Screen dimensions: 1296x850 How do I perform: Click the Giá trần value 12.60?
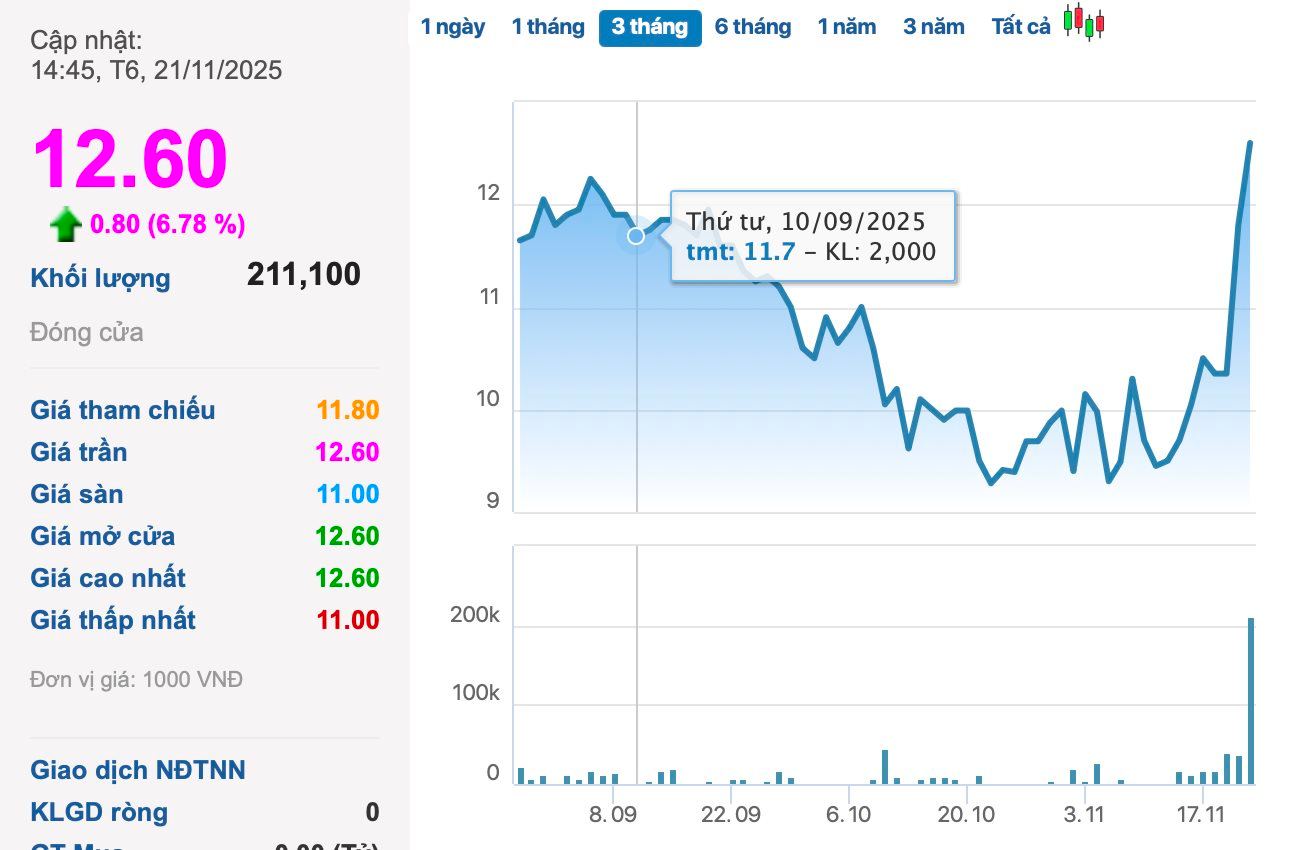[x=347, y=452]
